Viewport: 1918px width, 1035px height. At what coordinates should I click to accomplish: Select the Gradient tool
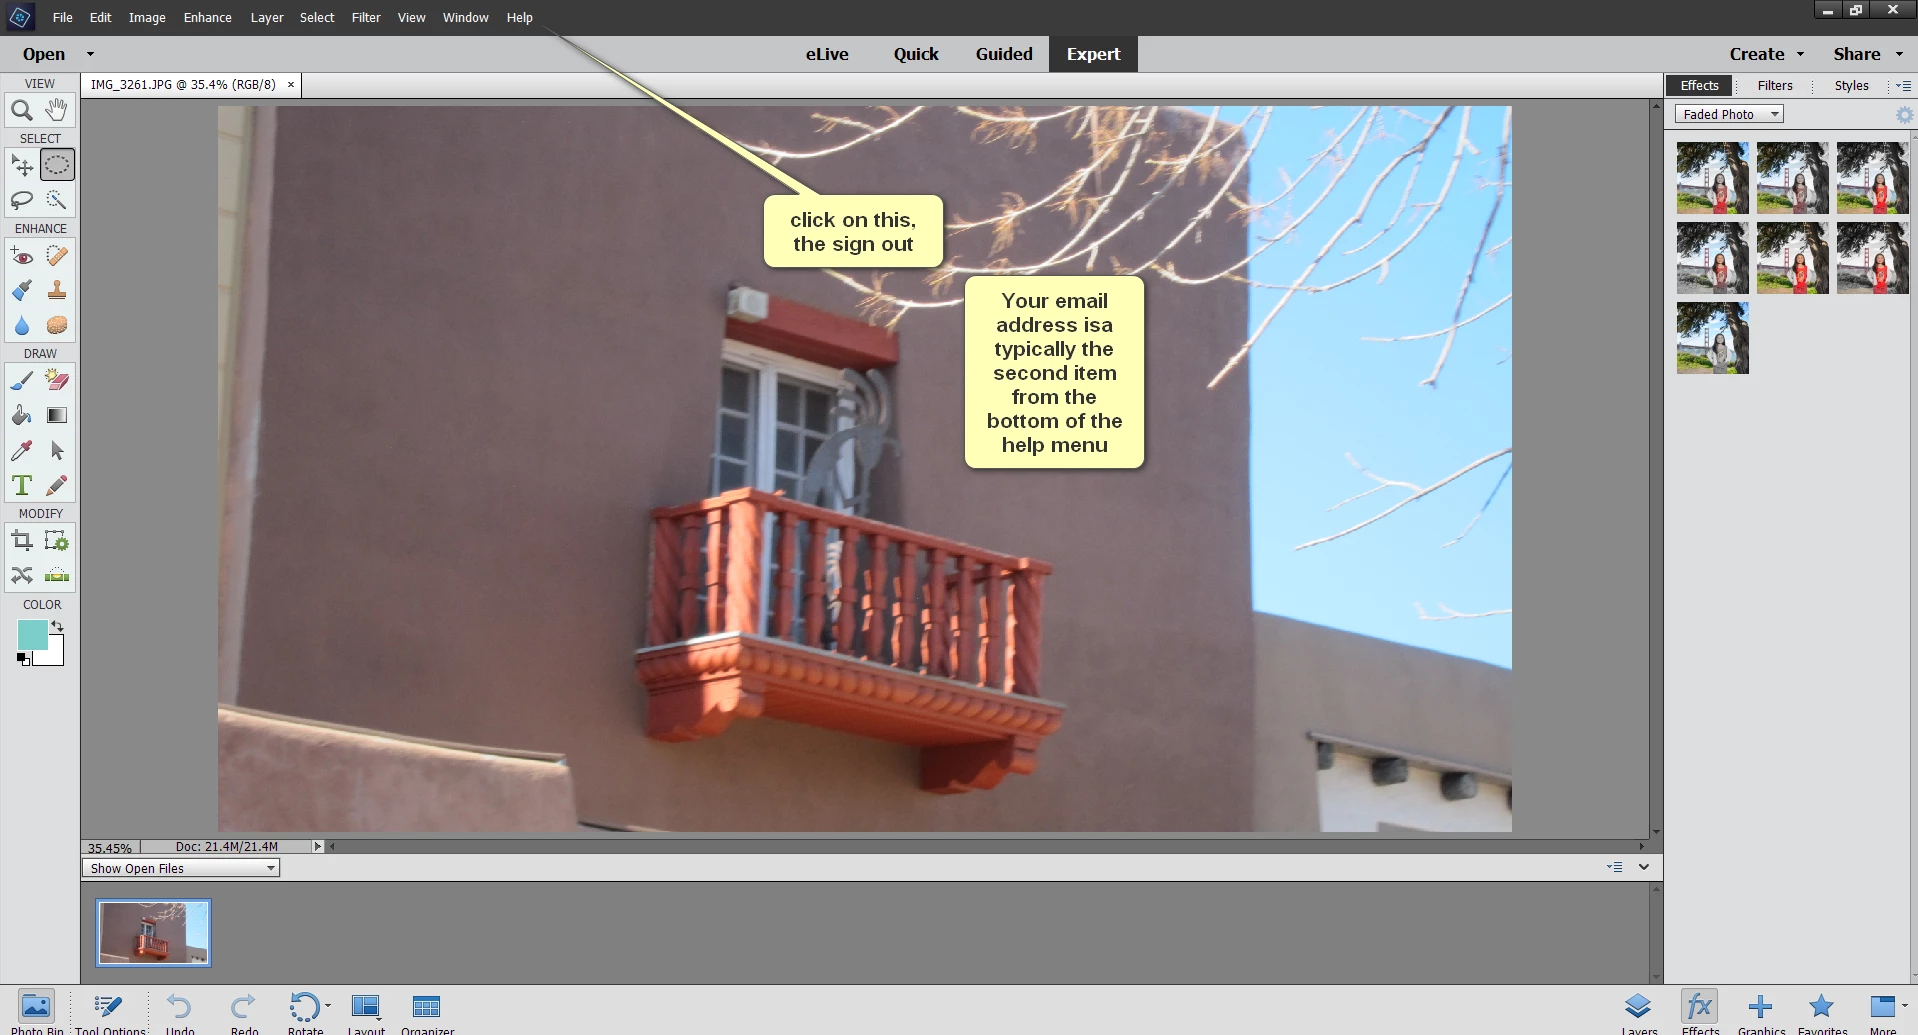57,415
